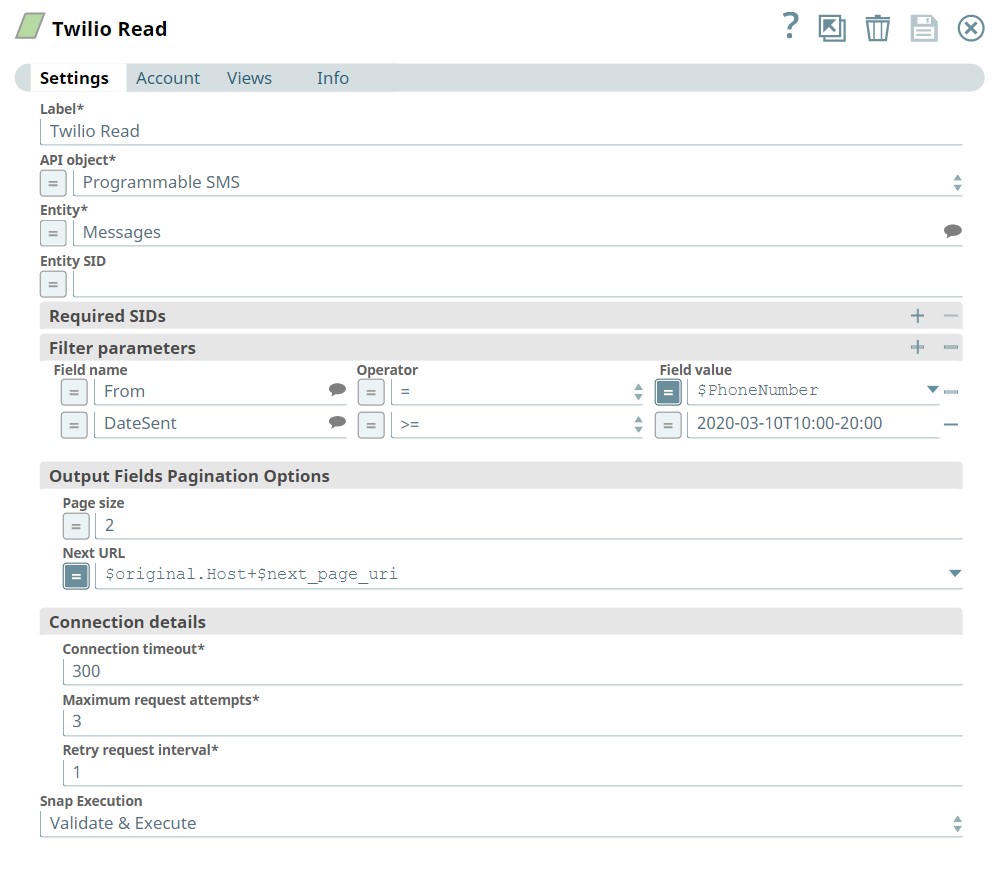Toggle expression for API object

click(53, 183)
